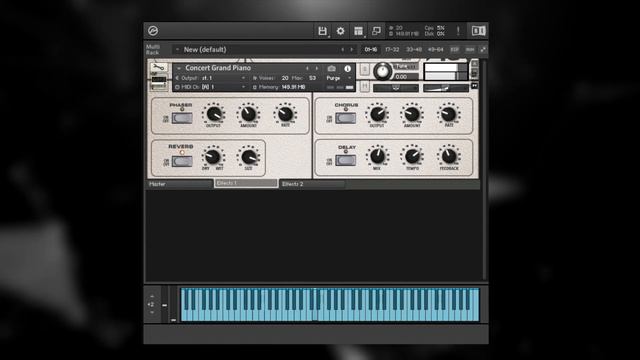Screen dimensions: 640x360
Task: Shift keyboard octave down arrow
Action: 152,312
